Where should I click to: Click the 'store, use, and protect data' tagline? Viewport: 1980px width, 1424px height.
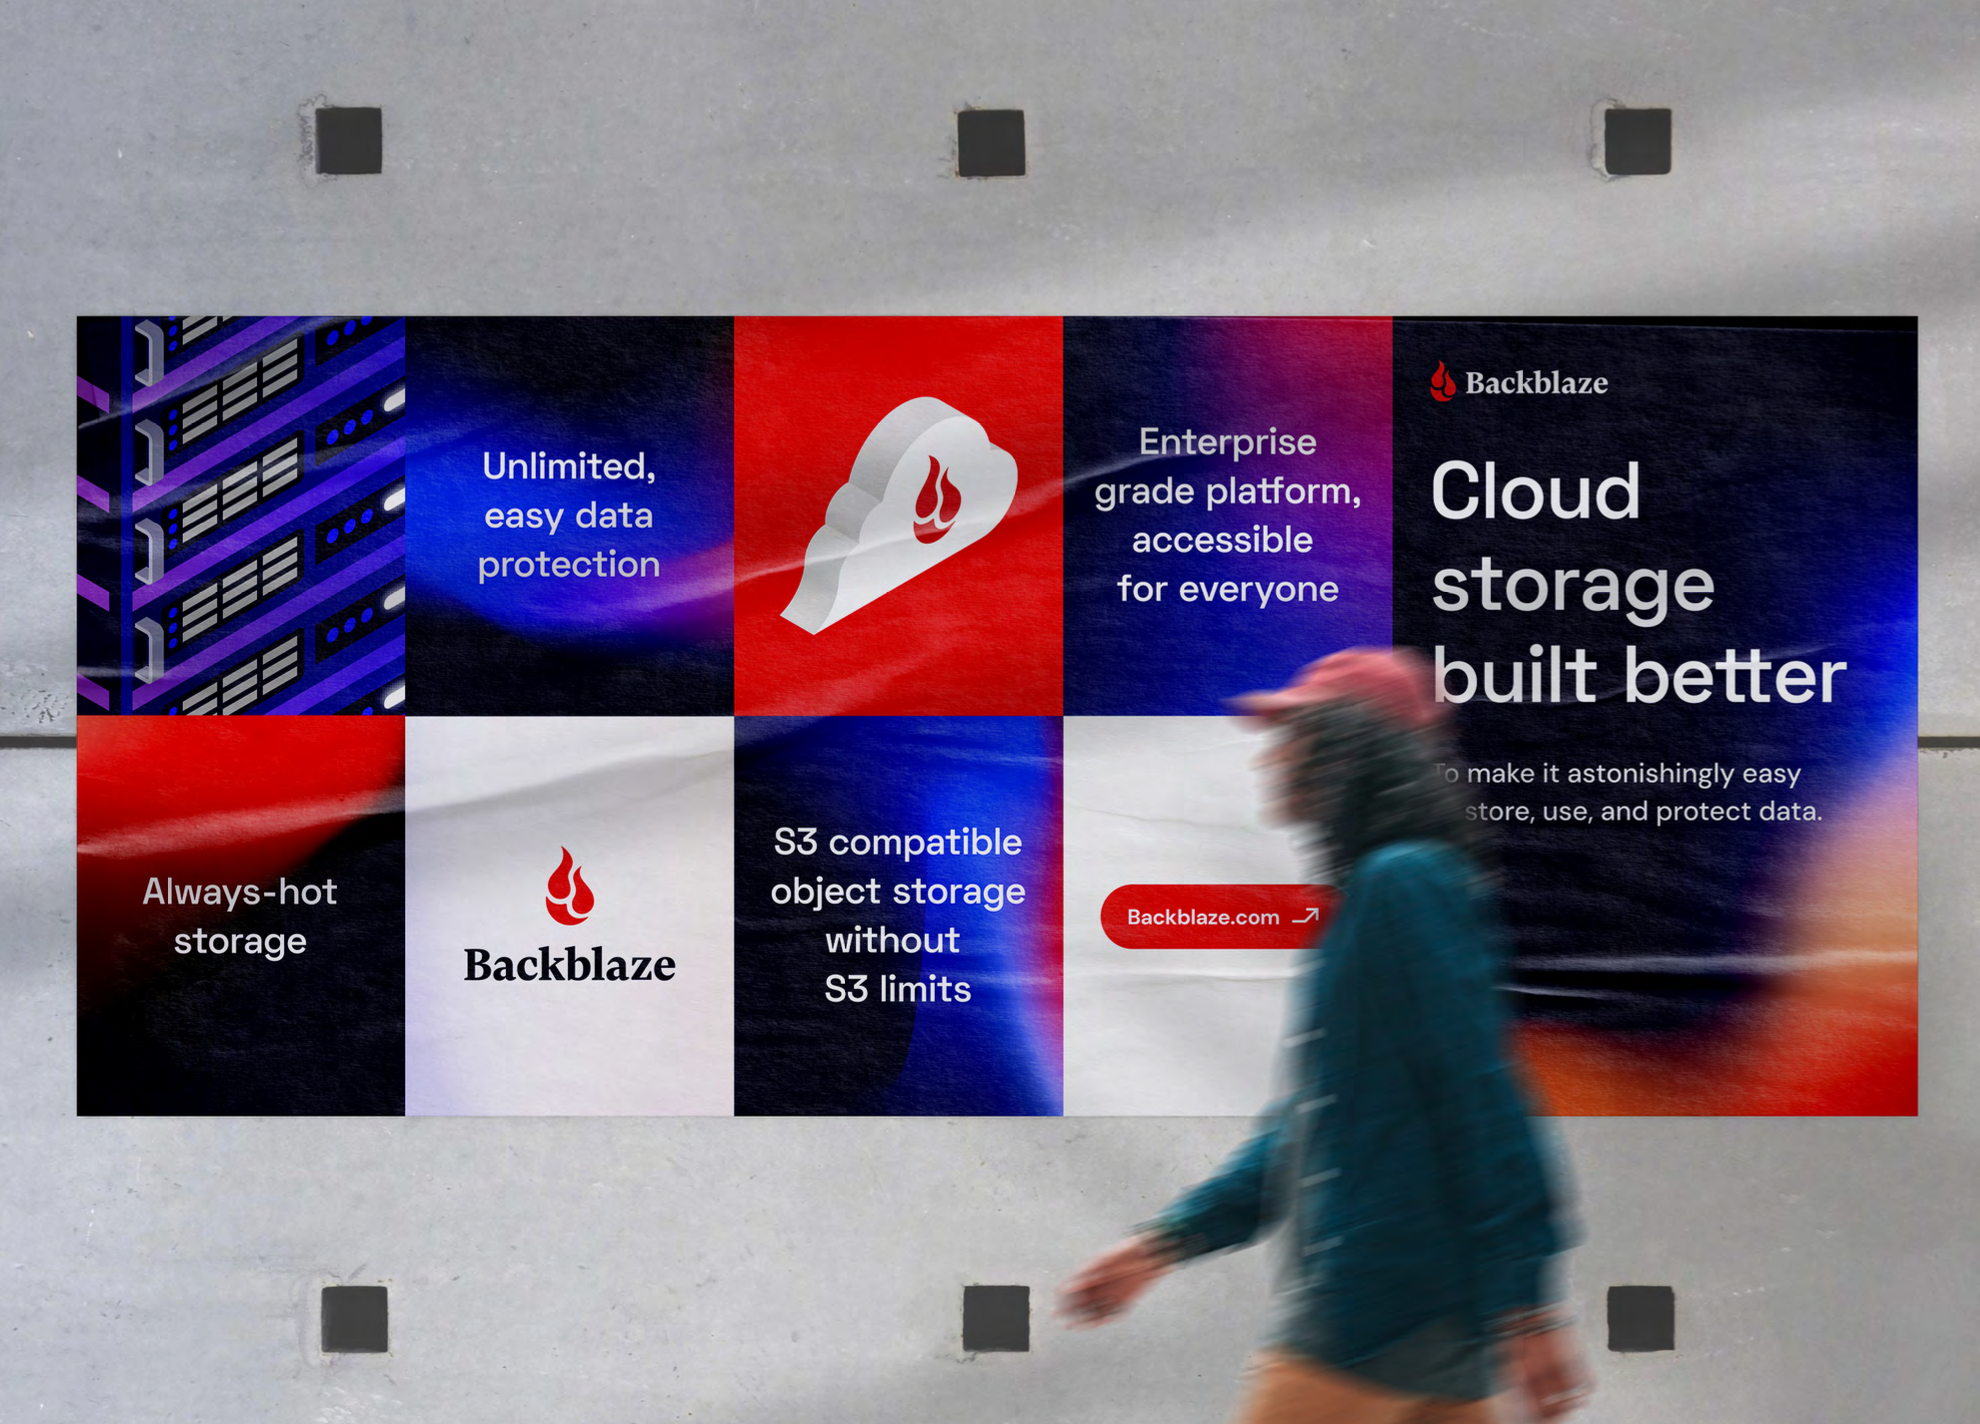click(1642, 811)
